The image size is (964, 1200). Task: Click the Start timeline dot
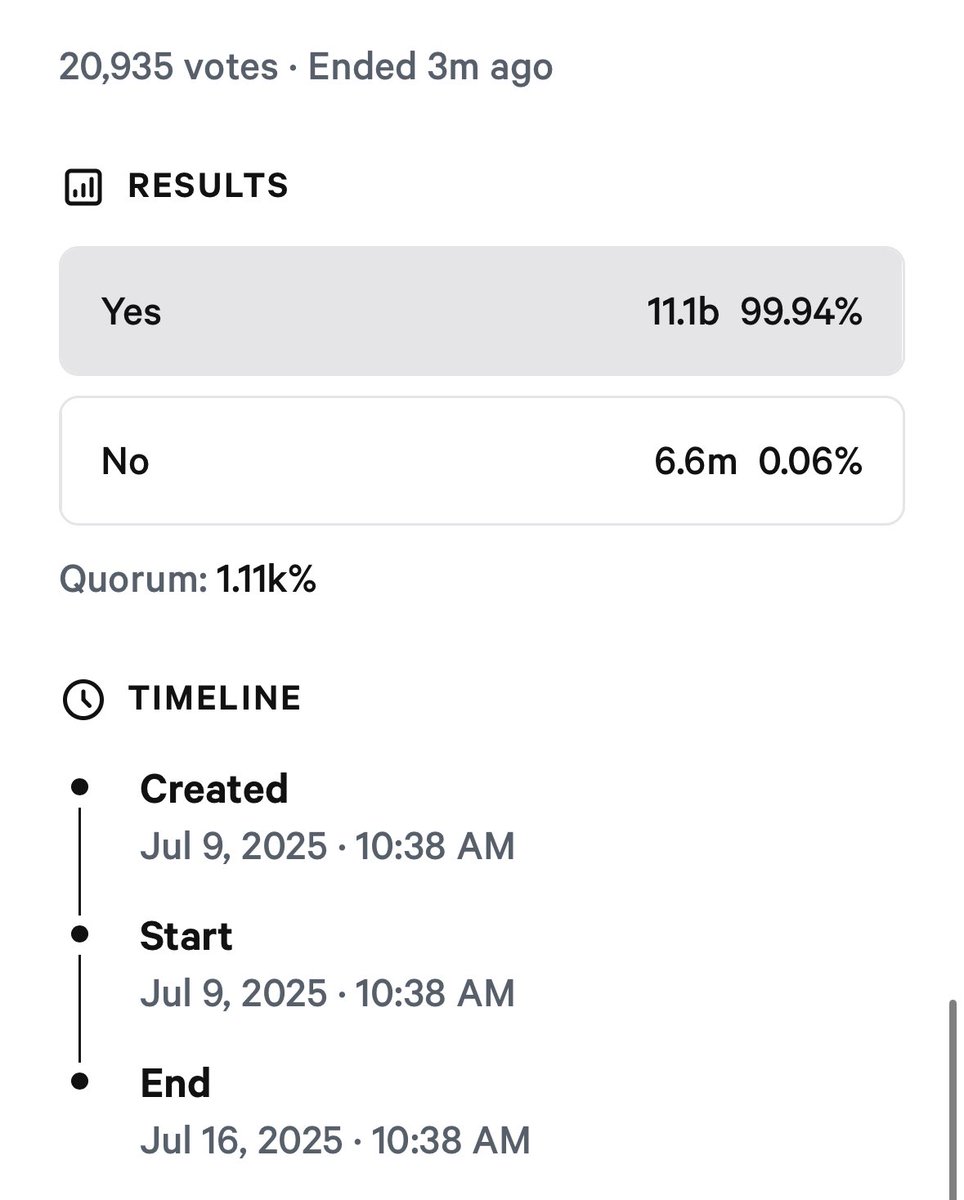click(x=81, y=934)
